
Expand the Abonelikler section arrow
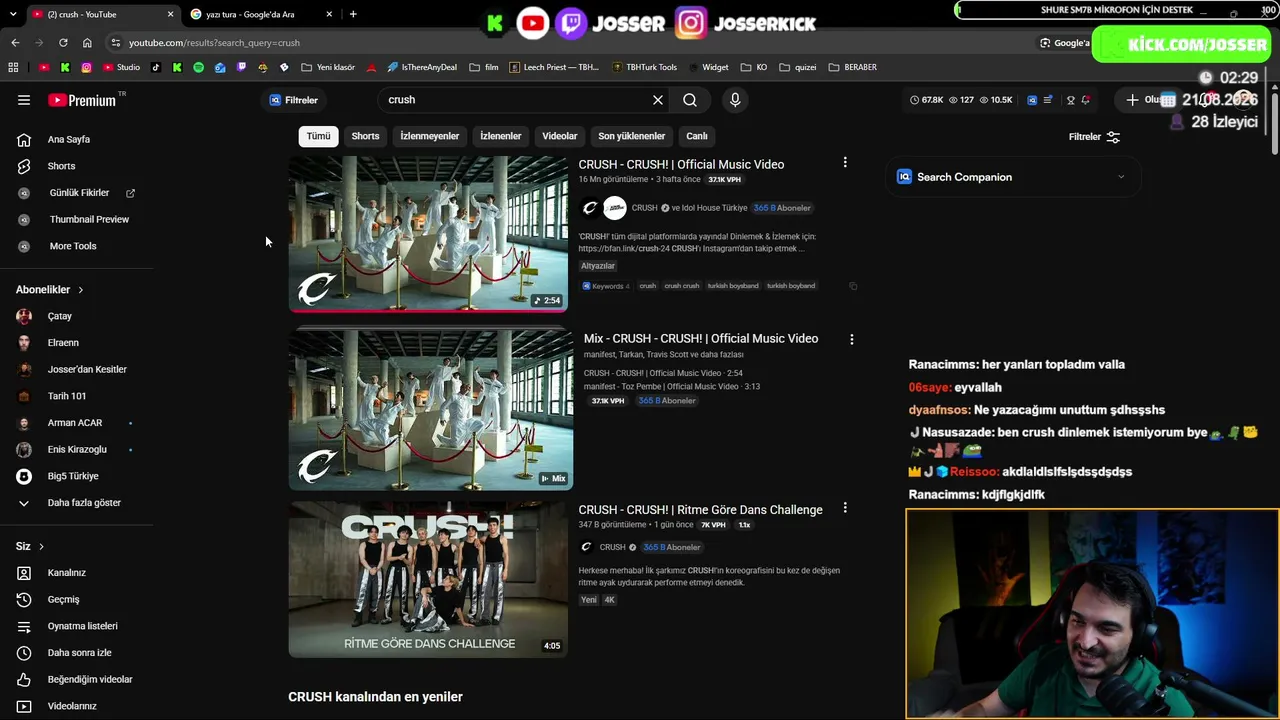tap(81, 290)
